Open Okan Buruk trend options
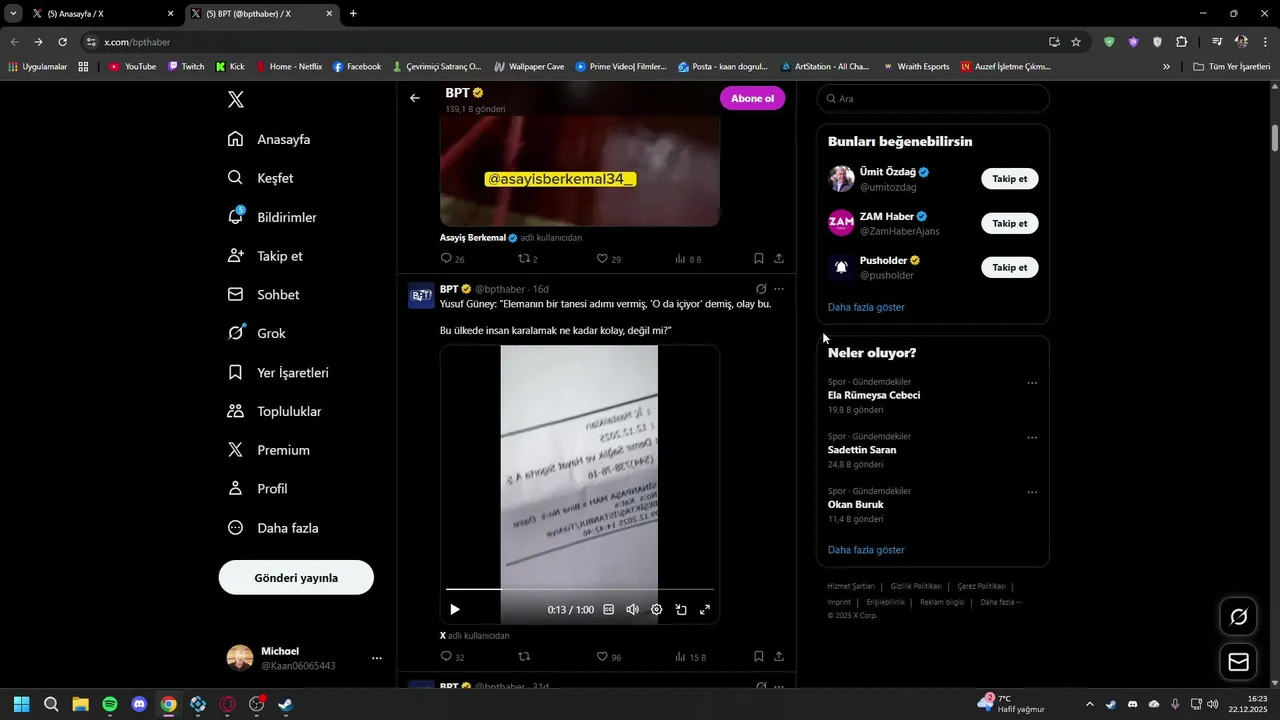The width and height of the screenshot is (1280, 720). (x=1032, y=493)
